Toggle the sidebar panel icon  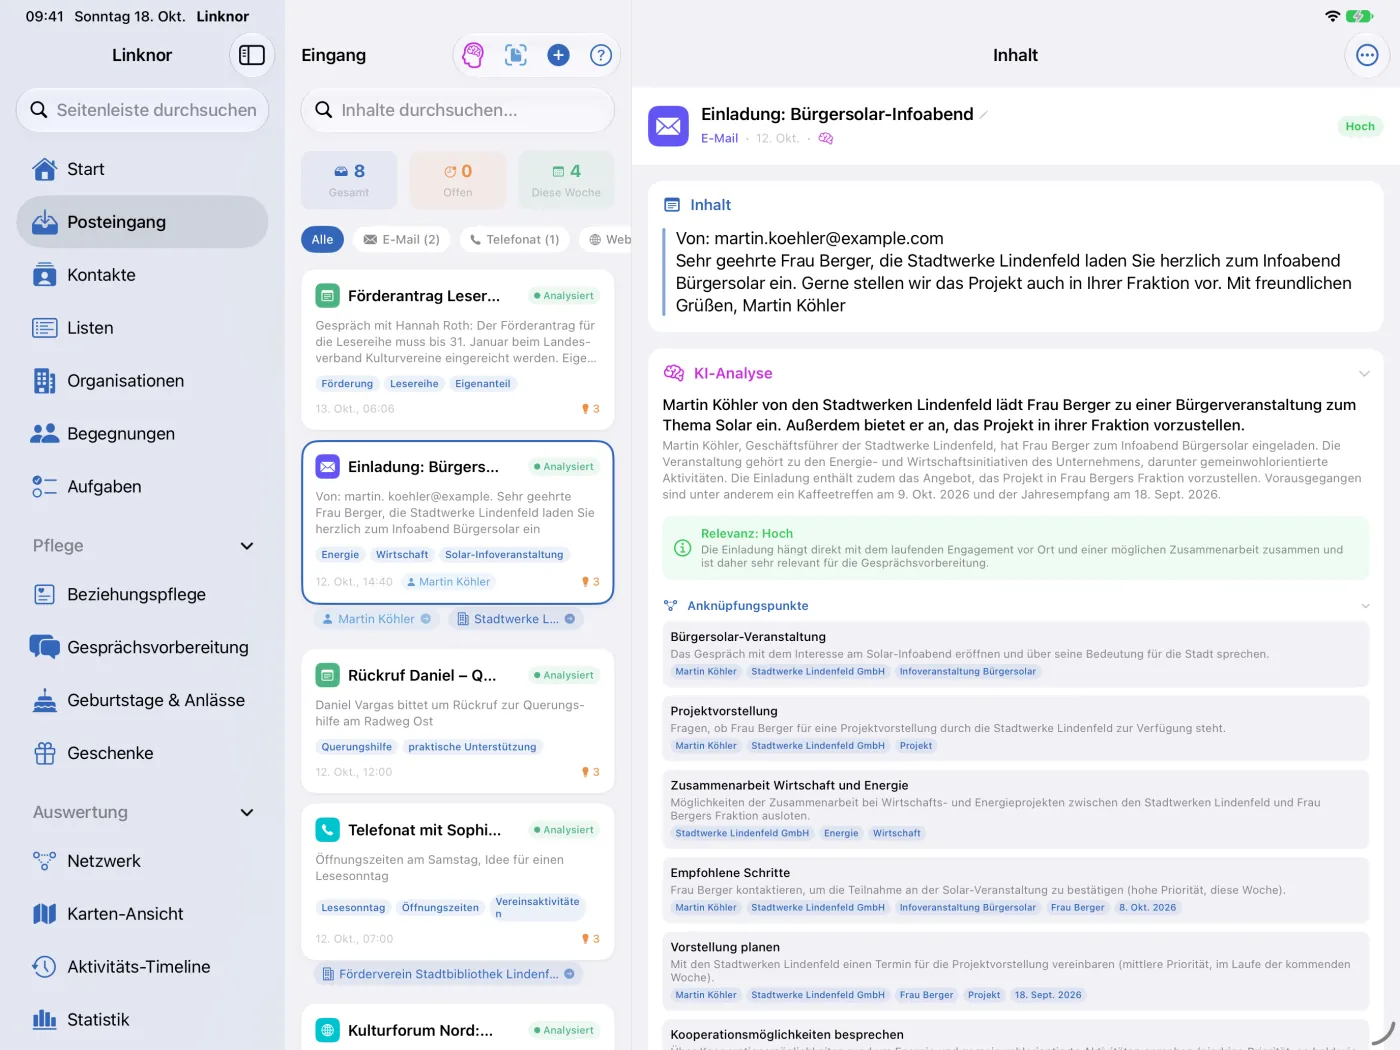click(252, 55)
